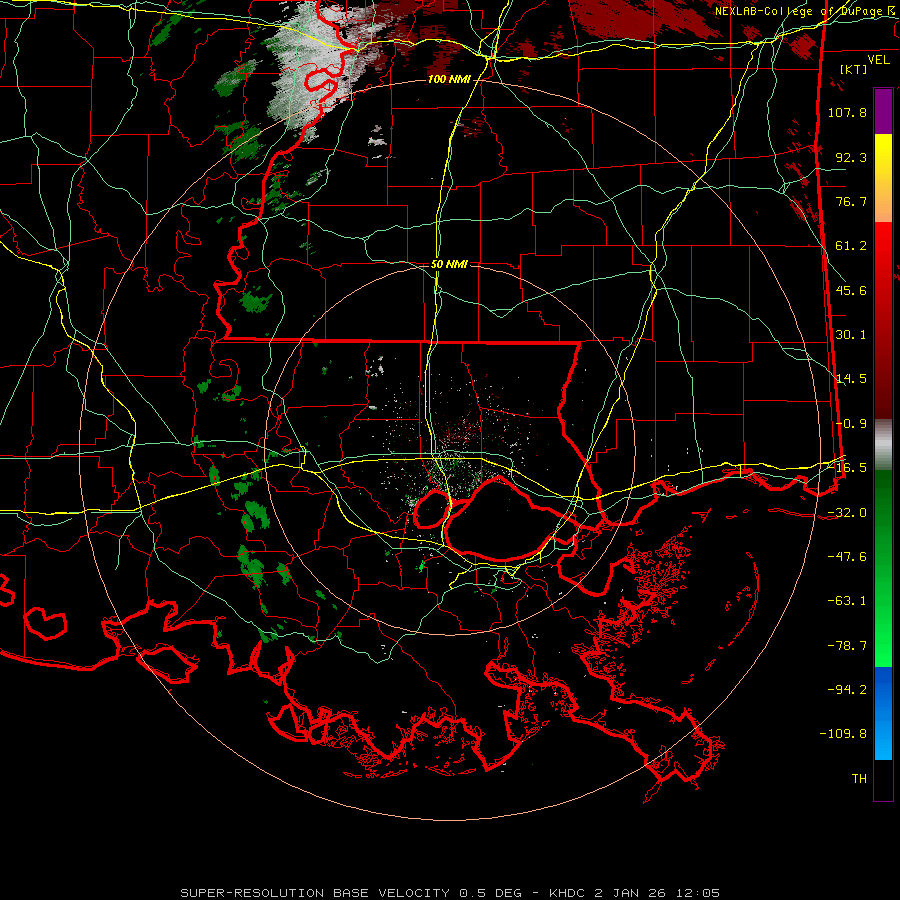This screenshot has width=900, height=900.
Task: Click the 61.2 velocity scale value
Action: pos(851,246)
